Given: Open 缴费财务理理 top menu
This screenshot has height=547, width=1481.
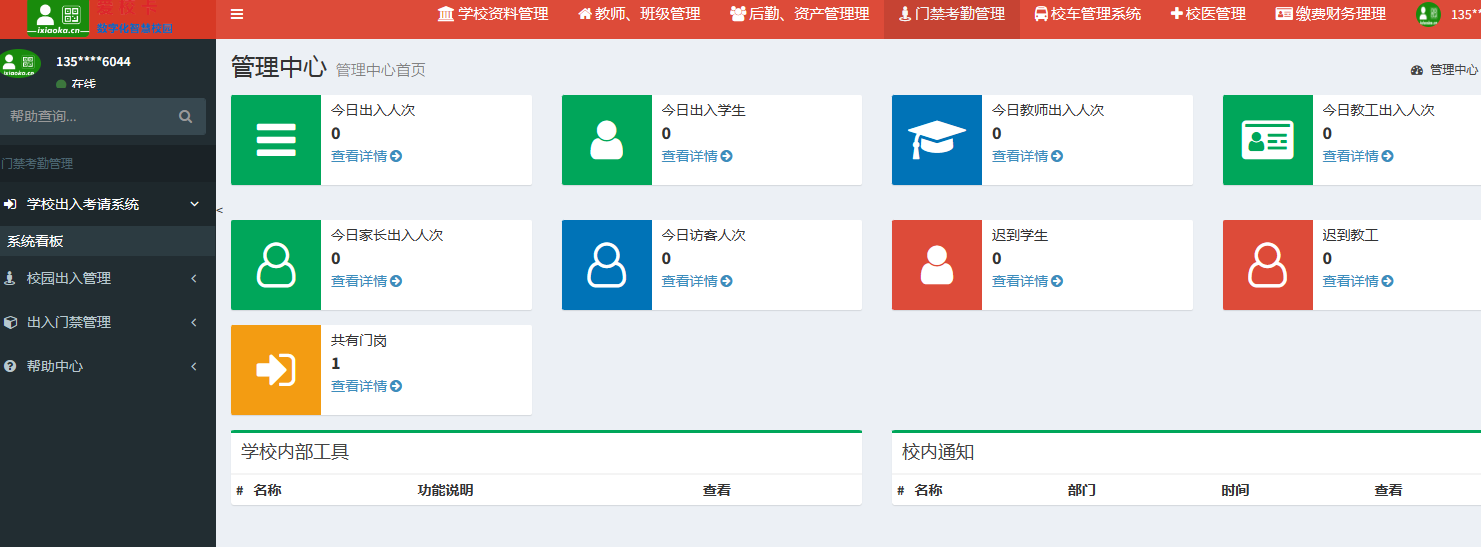Looking at the screenshot, I should click(x=1331, y=14).
